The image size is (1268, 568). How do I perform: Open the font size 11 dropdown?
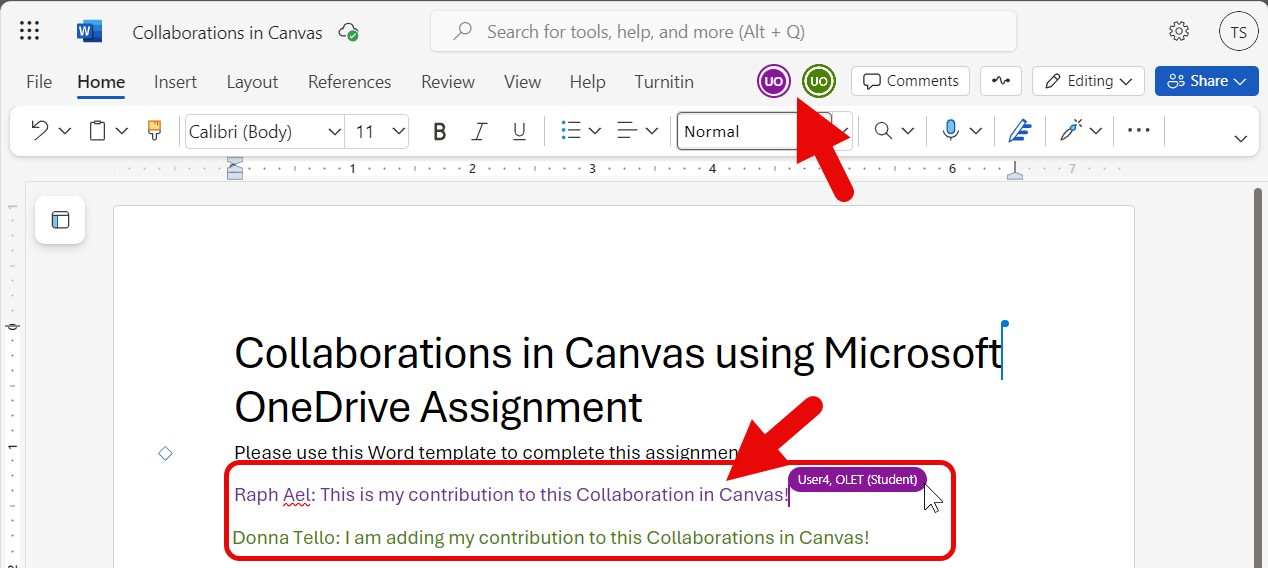377,131
